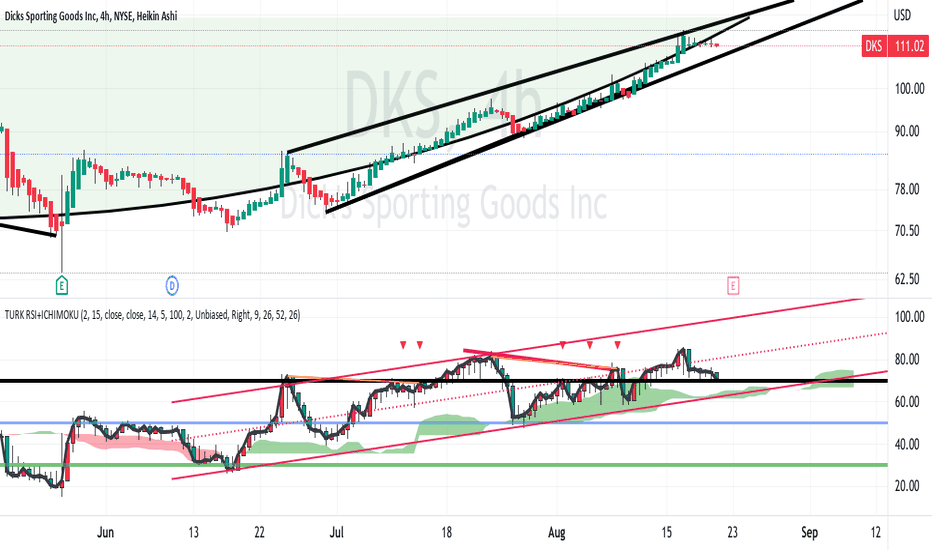Click the green earnings E marker
The width and height of the screenshot is (932, 550).
(x=62, y=286)
